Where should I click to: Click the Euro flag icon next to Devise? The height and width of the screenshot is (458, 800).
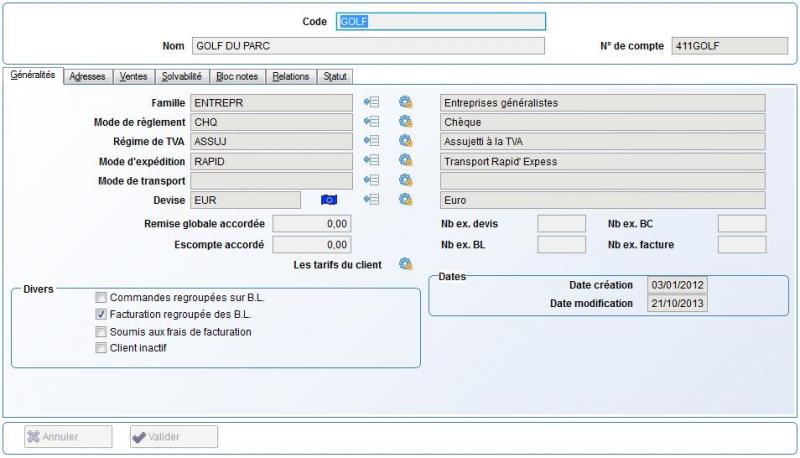(329, 200)
